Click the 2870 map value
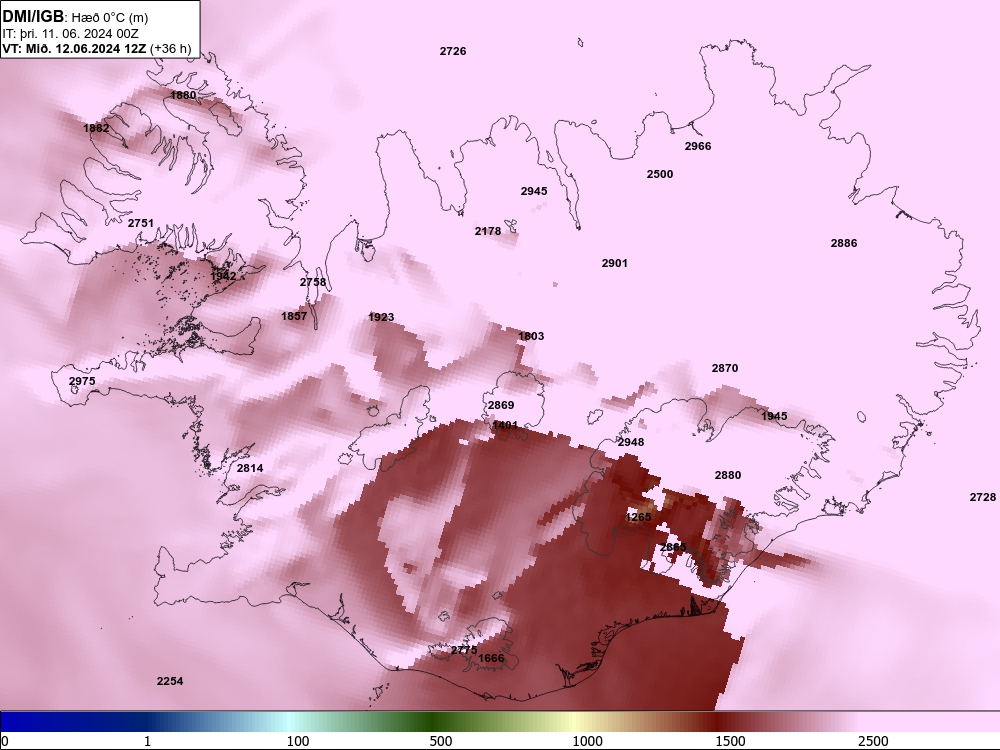This screenshot has width=1000, height=750. coord(725,368)
